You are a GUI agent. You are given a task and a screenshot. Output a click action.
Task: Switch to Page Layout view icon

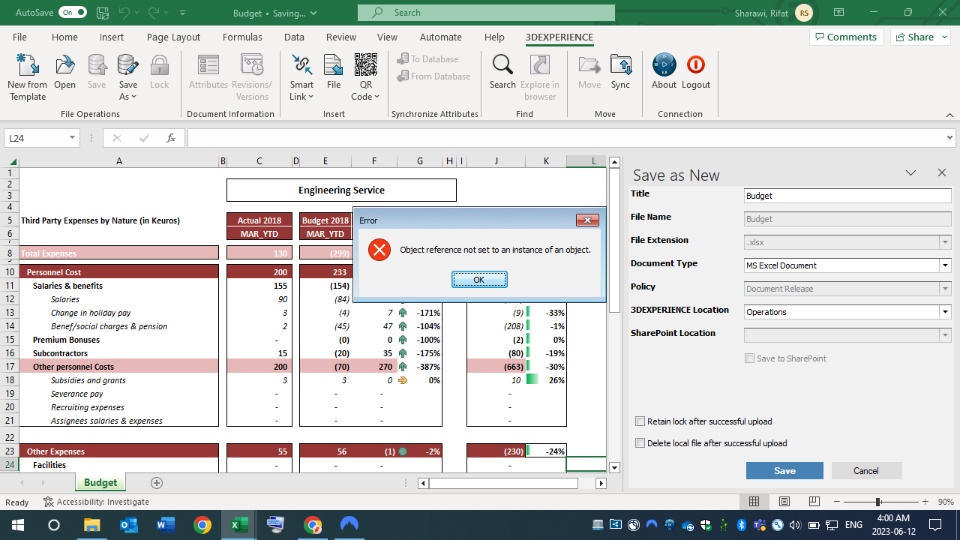click(784, 501)
